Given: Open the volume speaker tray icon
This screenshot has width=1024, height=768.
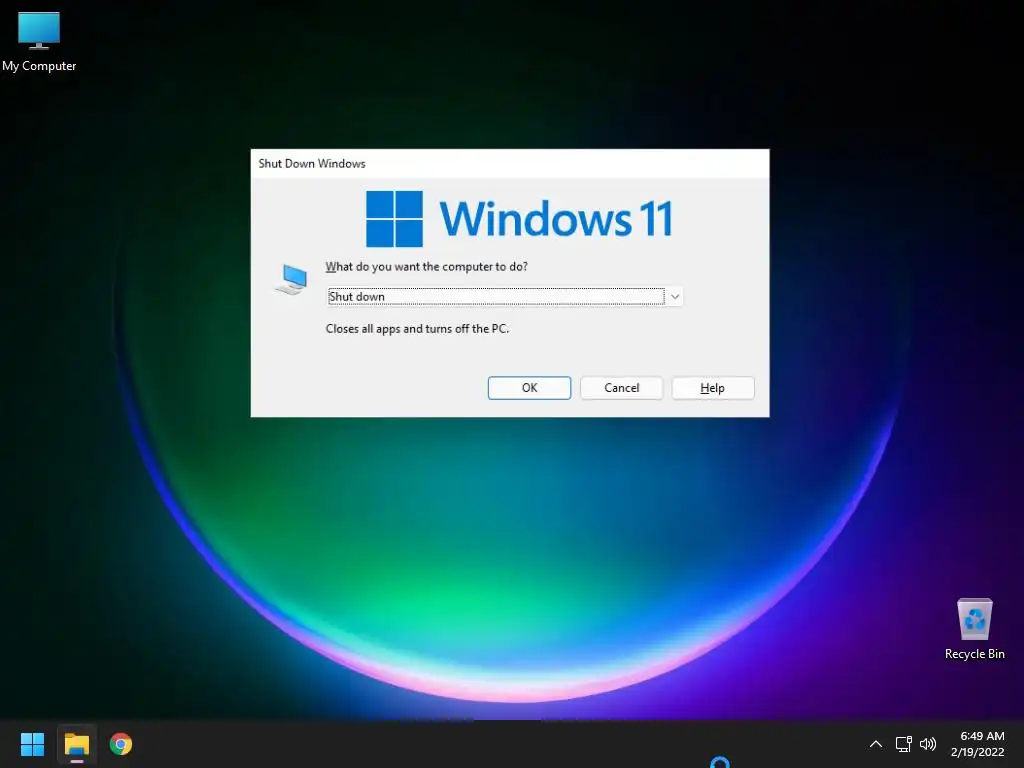Looking at the screenshot, I should tap(927, 744).
